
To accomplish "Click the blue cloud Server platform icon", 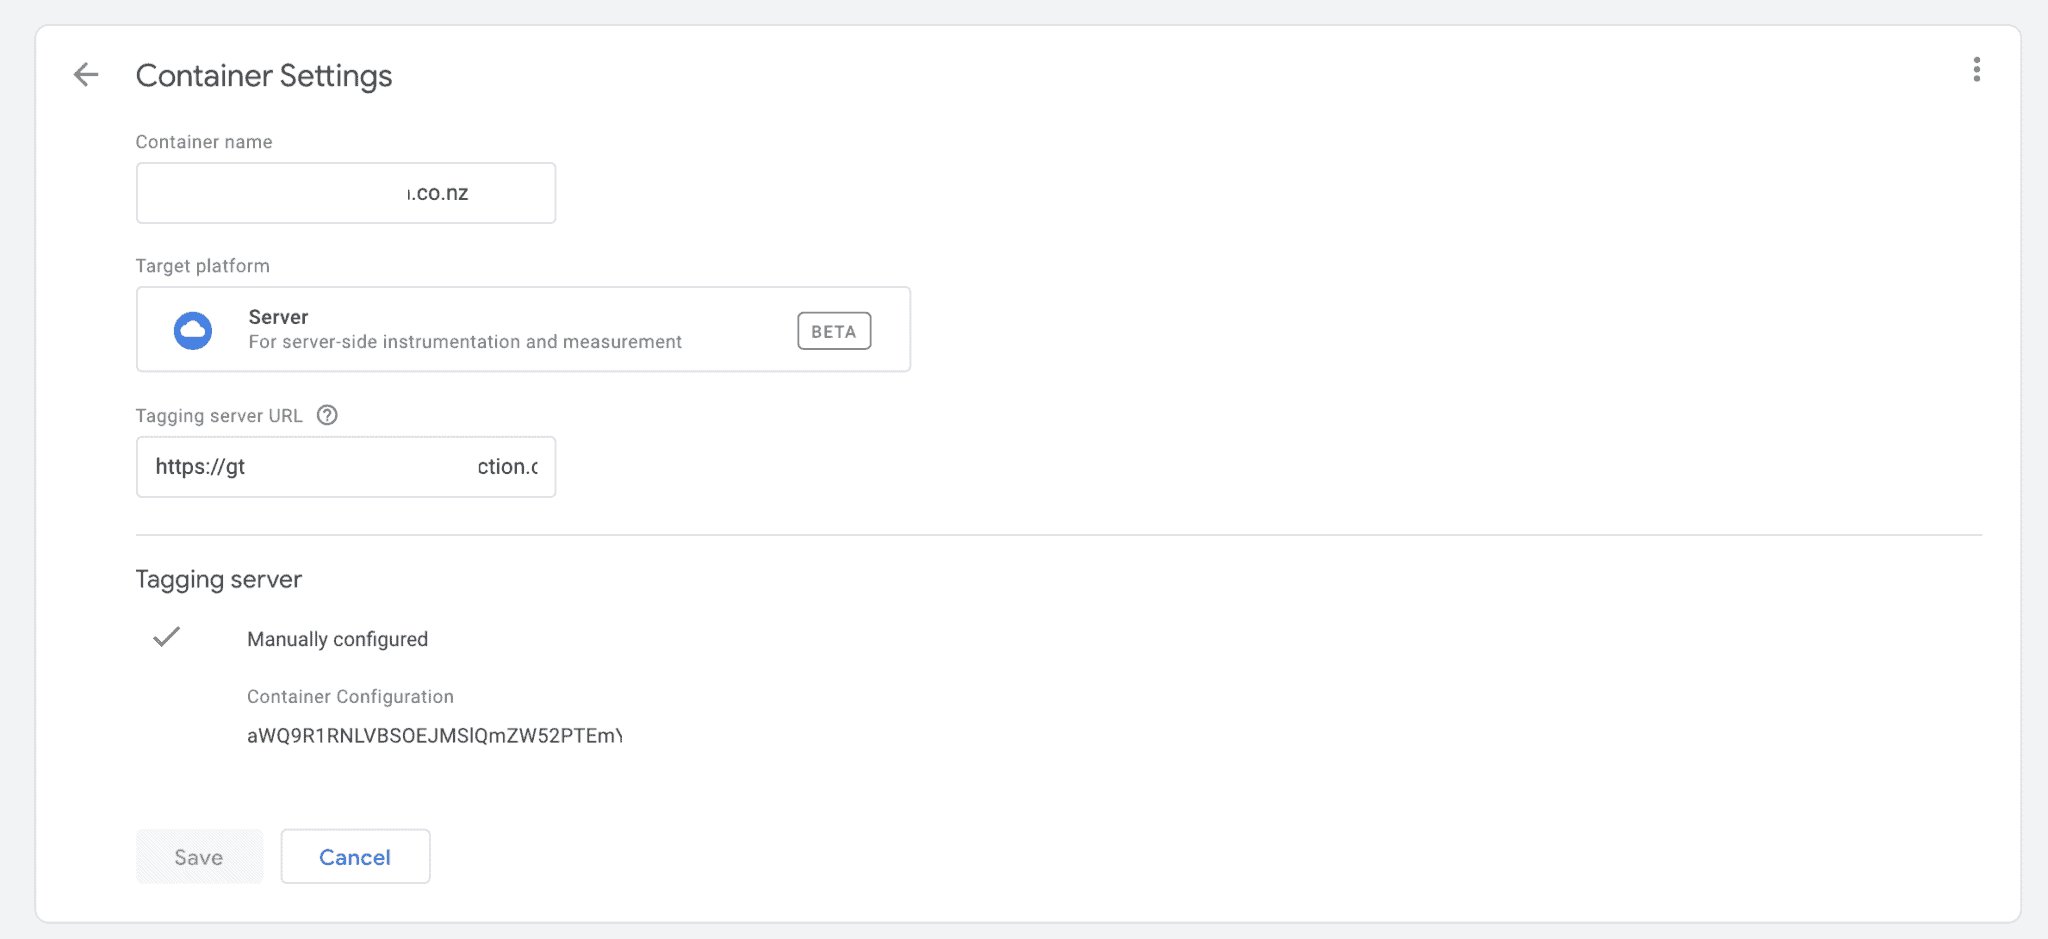I will [x=193, y=330].
